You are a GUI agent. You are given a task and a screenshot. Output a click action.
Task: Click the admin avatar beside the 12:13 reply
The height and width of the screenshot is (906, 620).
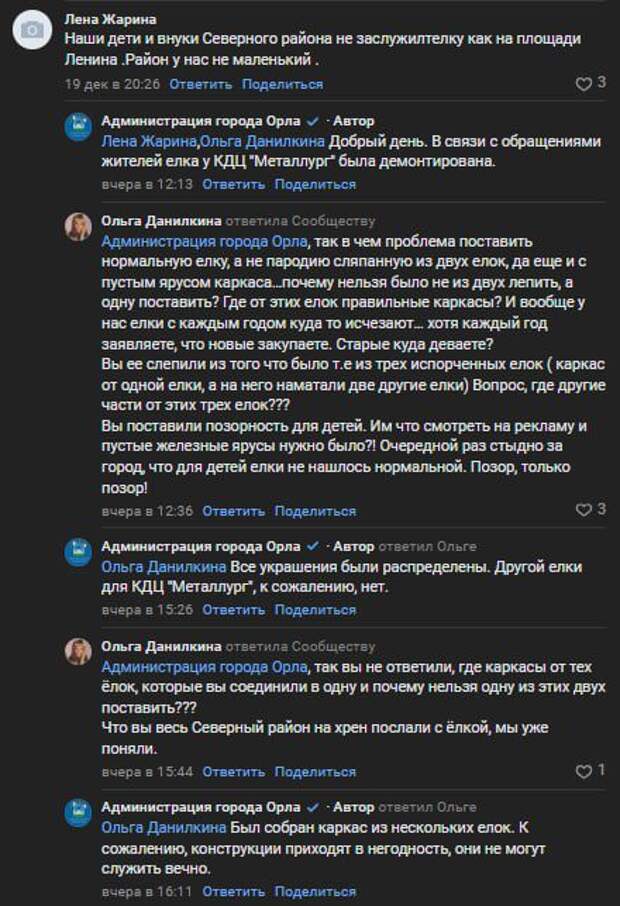click(x=78, y=127)
